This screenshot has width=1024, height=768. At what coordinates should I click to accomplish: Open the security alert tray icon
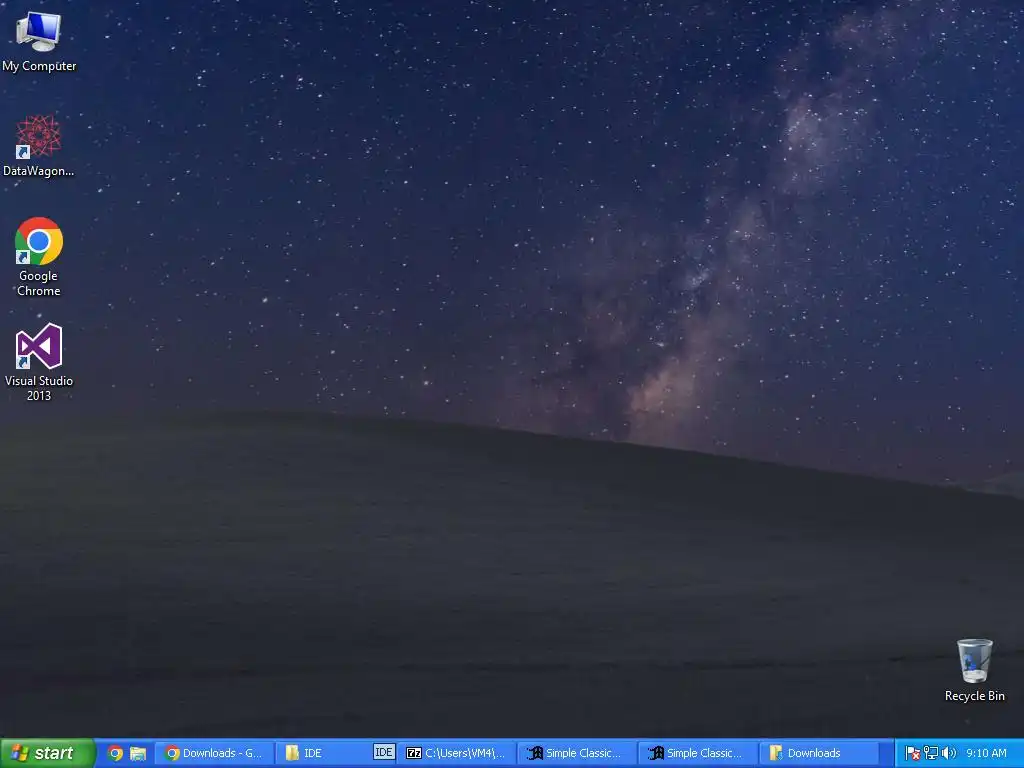913,753
